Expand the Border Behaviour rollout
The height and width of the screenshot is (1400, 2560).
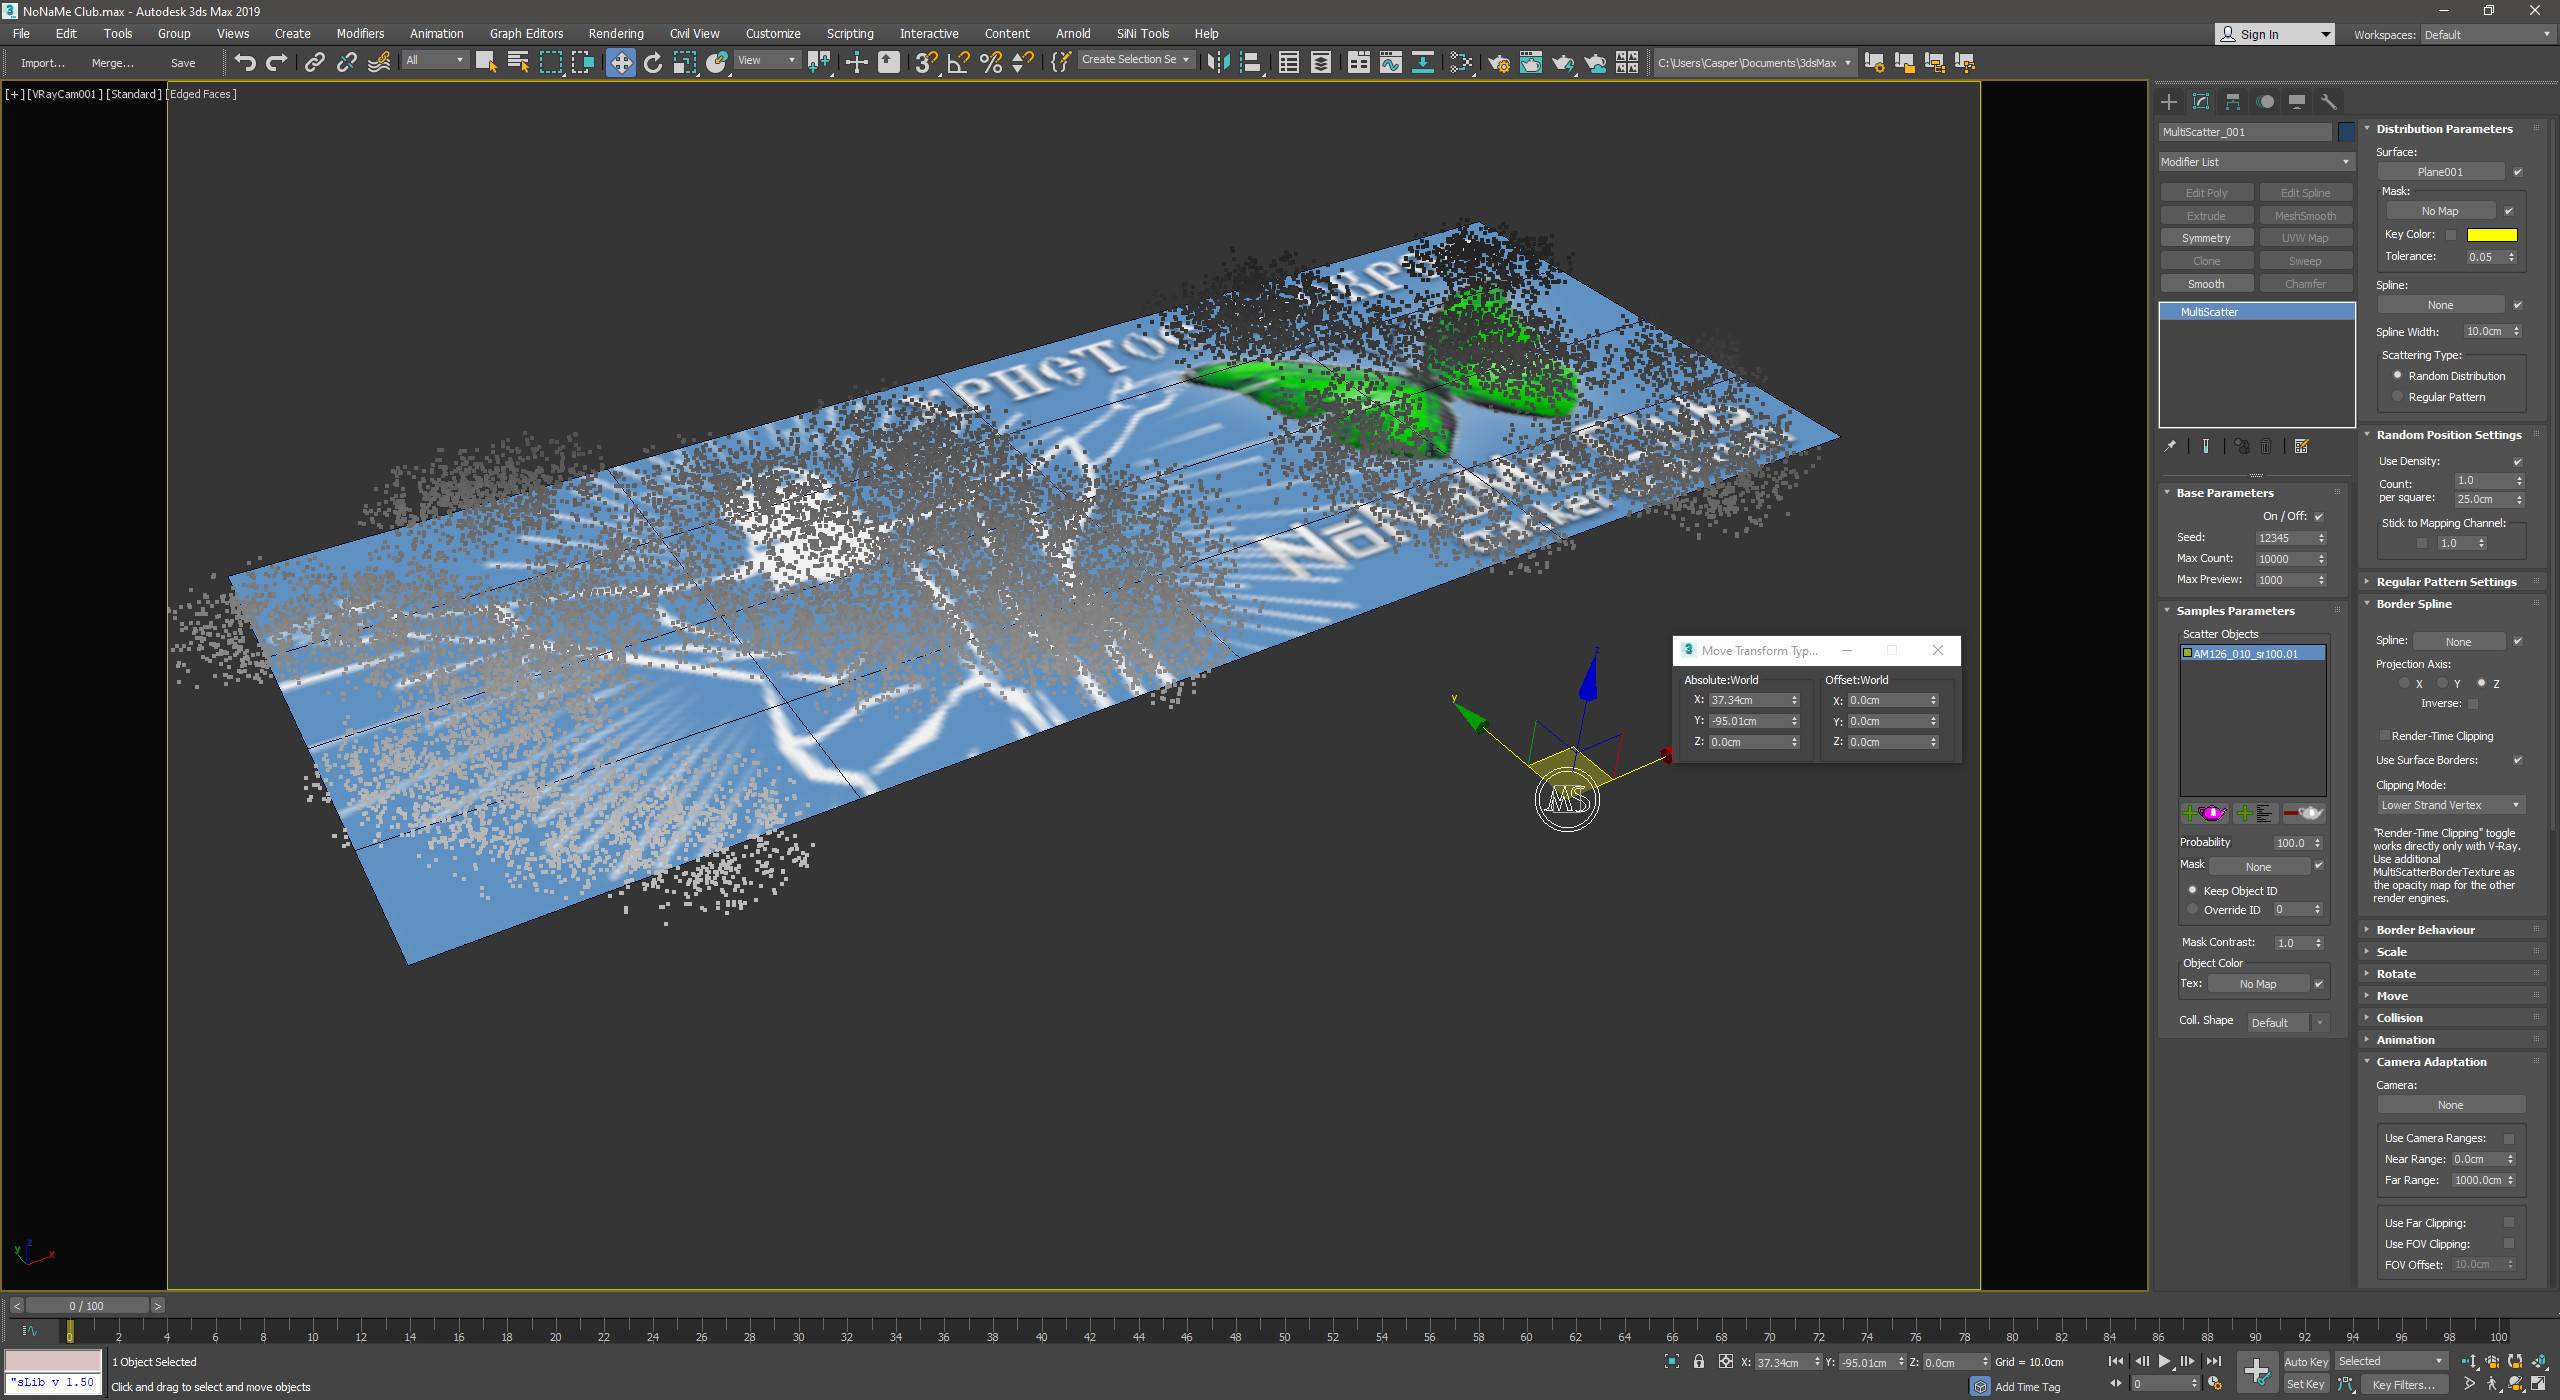coord(2452,930)
